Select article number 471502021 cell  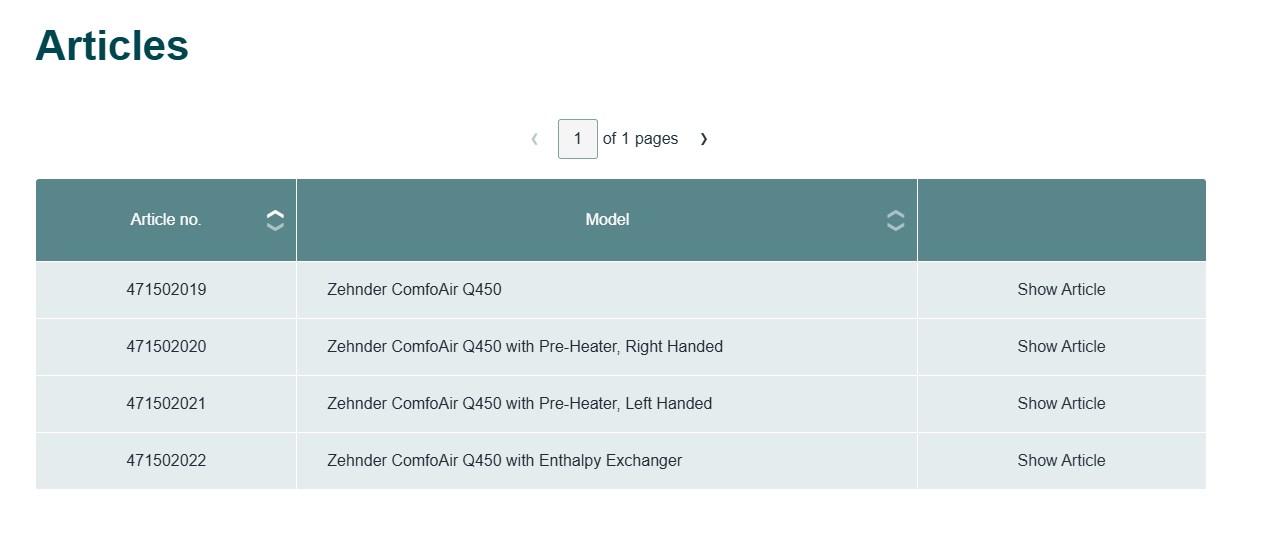click(x=166, y=404)
